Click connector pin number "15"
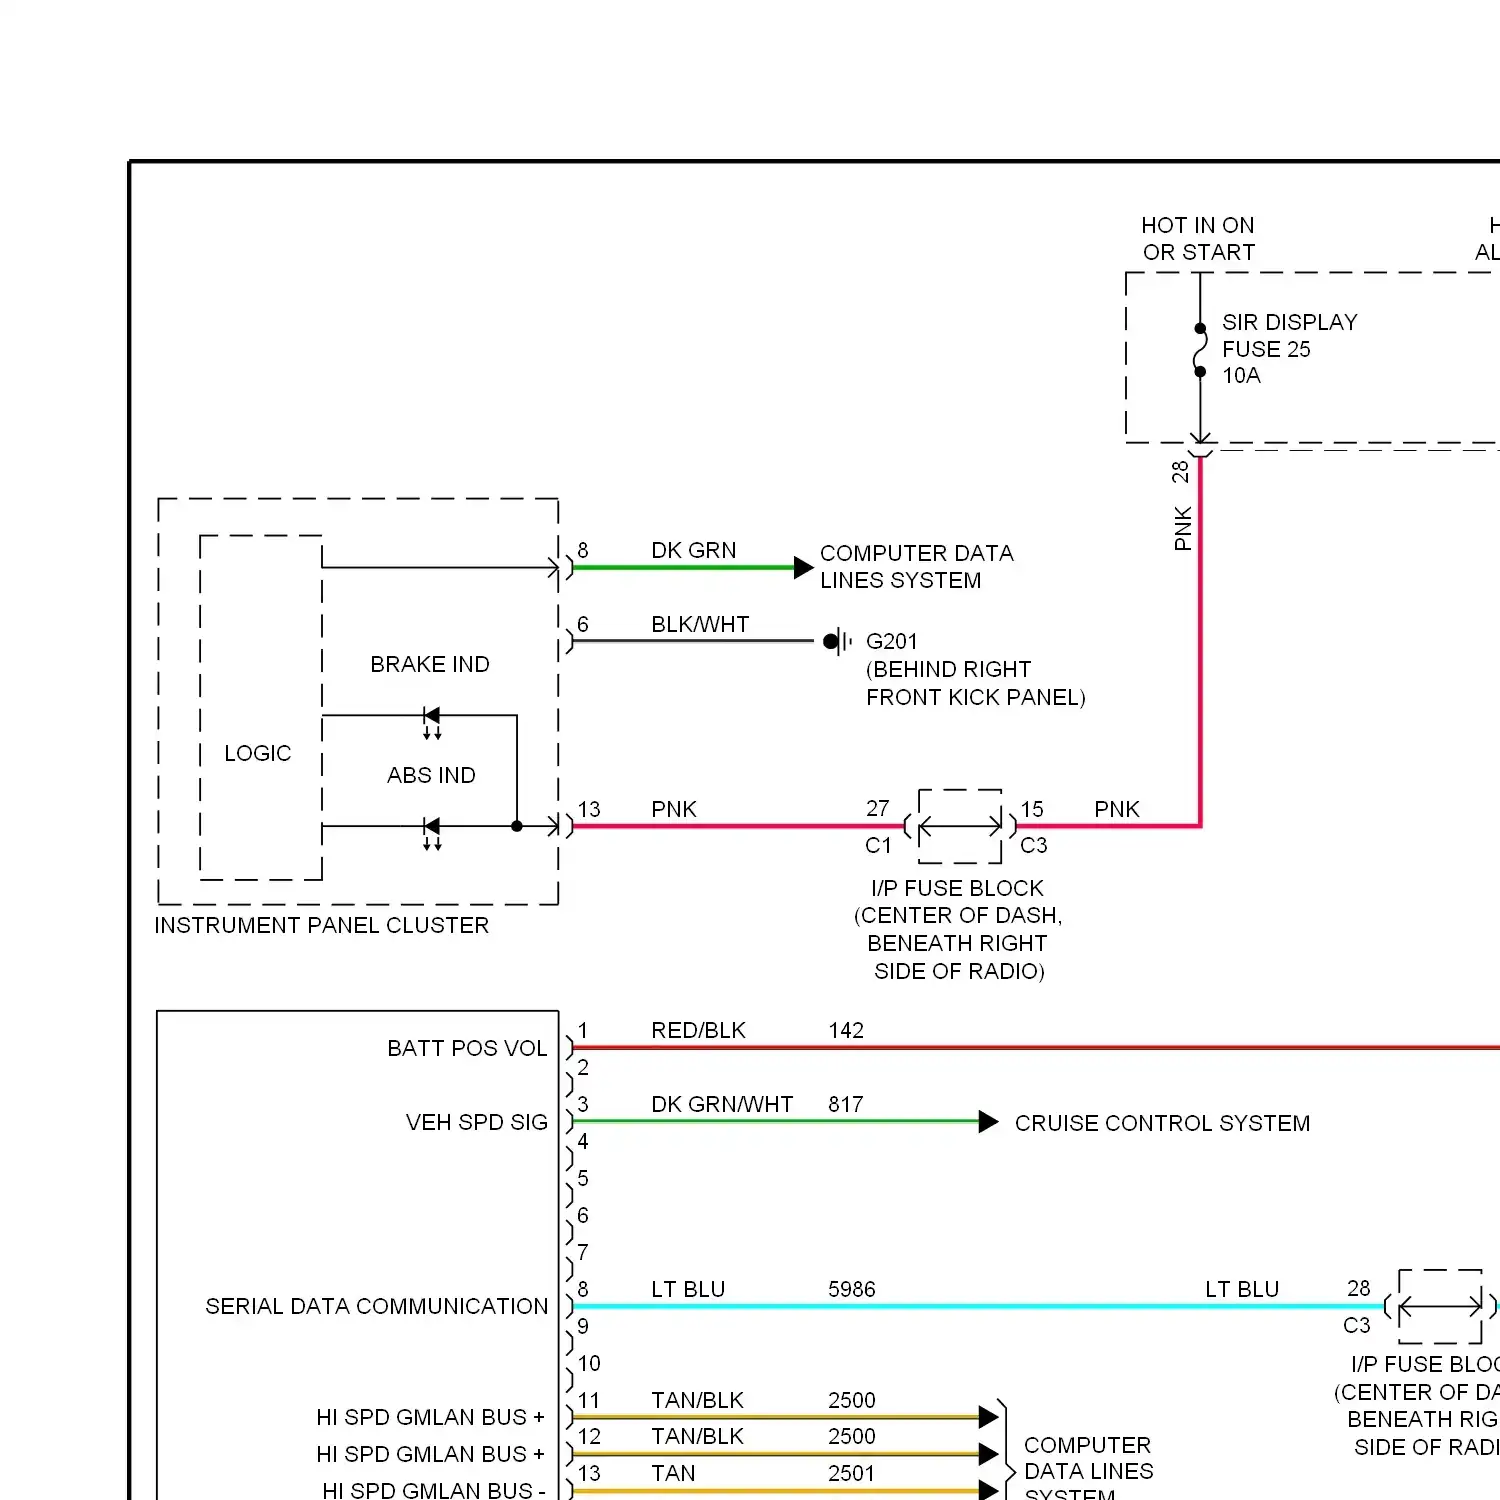 coord(1032,810)
